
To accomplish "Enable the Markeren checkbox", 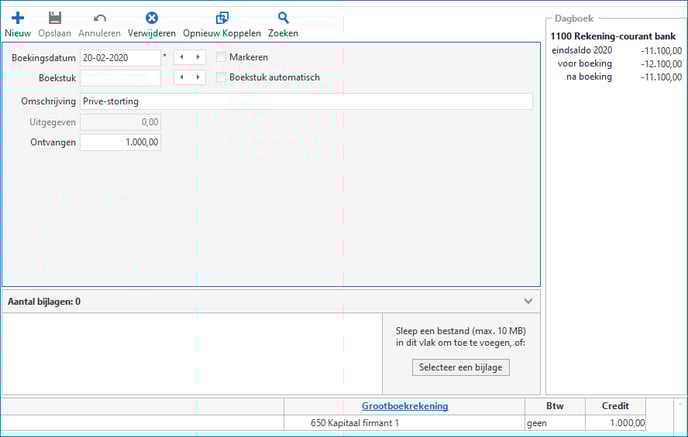I will (221, 57).
